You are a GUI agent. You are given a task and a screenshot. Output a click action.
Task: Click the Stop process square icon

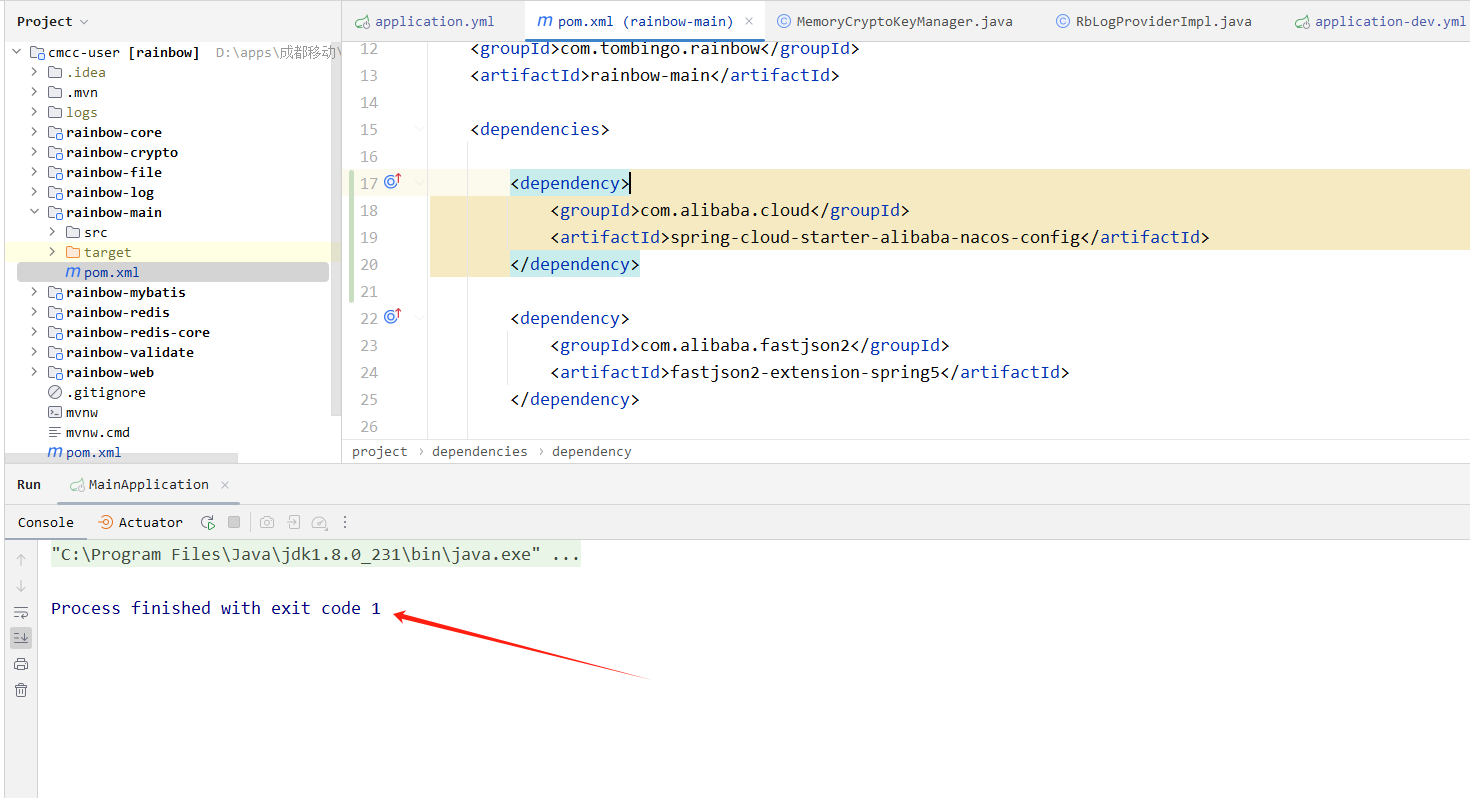[234, 522]
